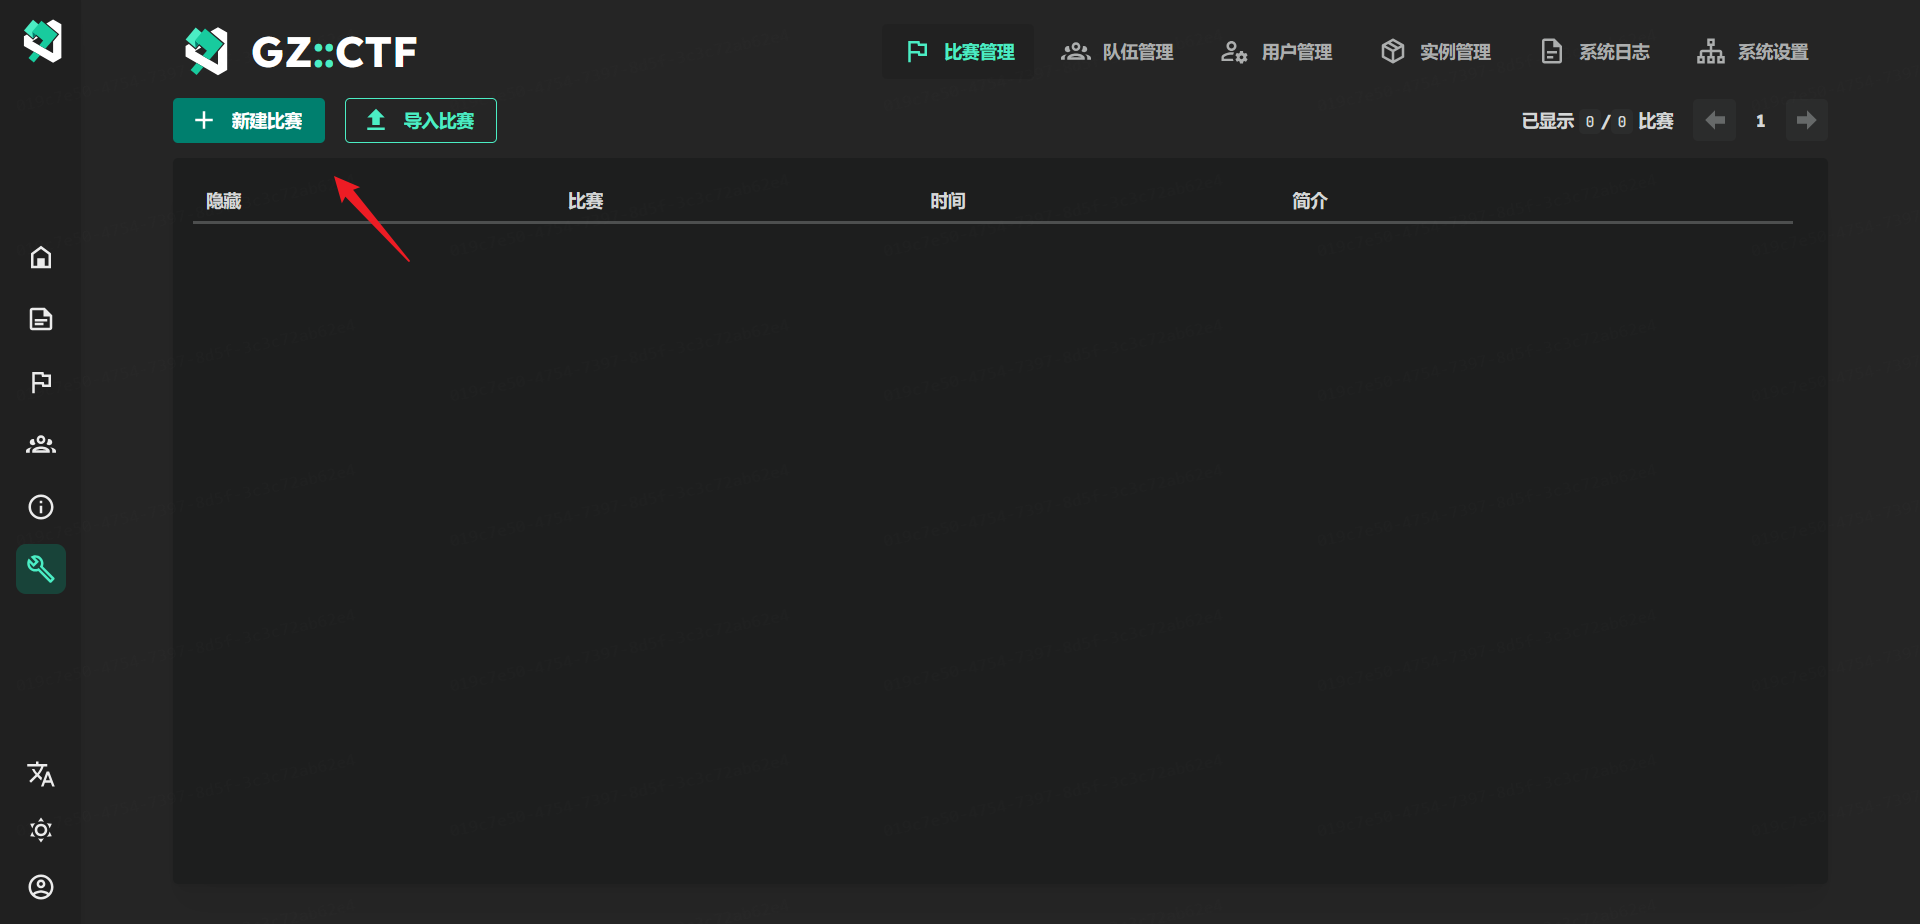Open the user account profile icon

[x=41, y=887]
